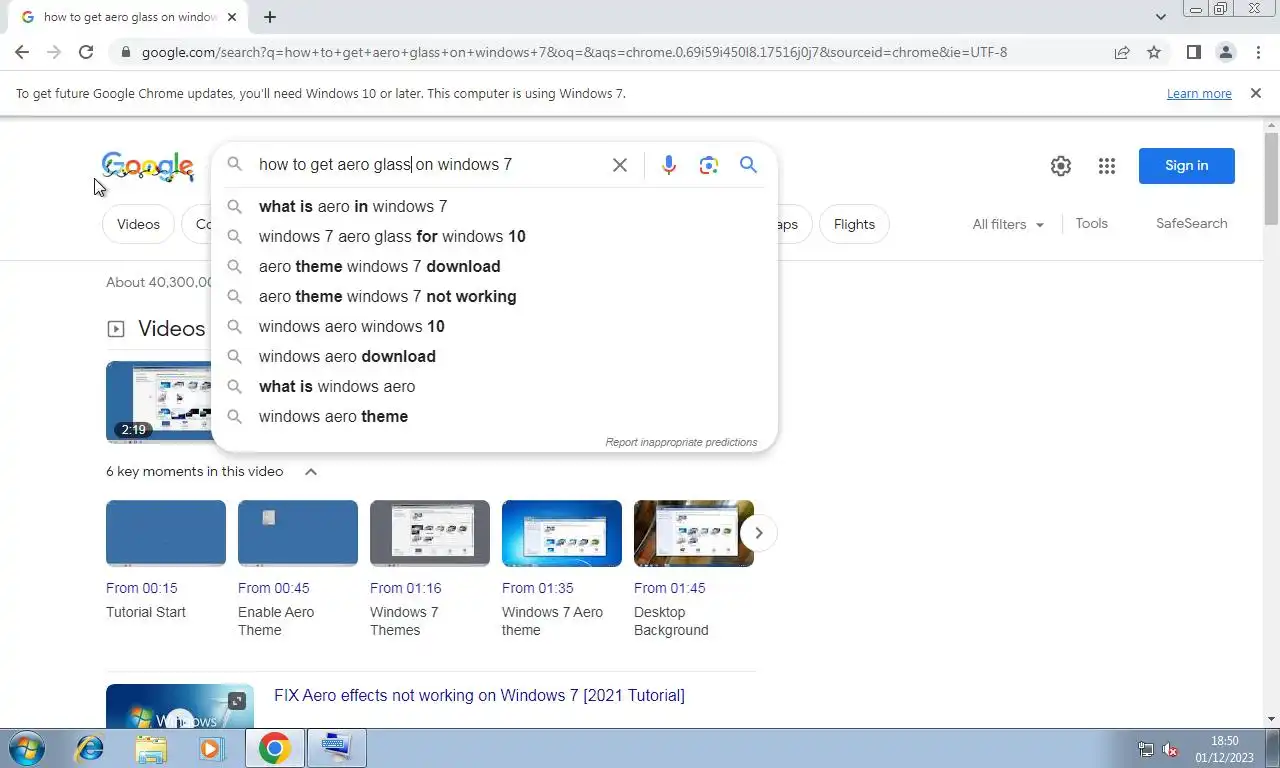Submit search with blue magnifier icon

tap(748, 165)
